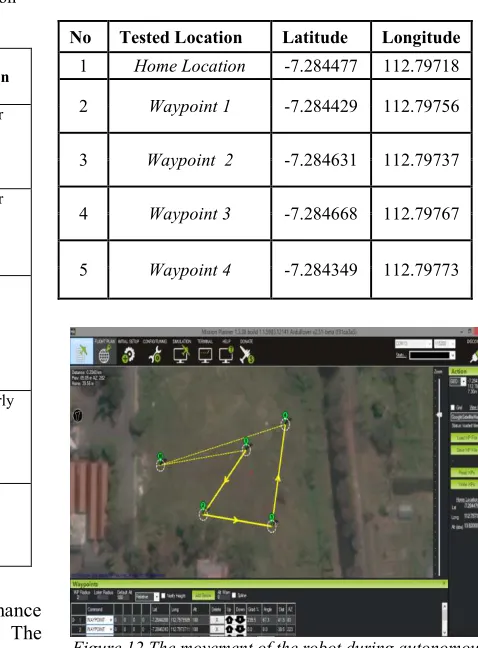The width and height of the screenshot is (478, 648).
Task: Click the map Zoom slider handle
Action: click(x=439, y=415)
